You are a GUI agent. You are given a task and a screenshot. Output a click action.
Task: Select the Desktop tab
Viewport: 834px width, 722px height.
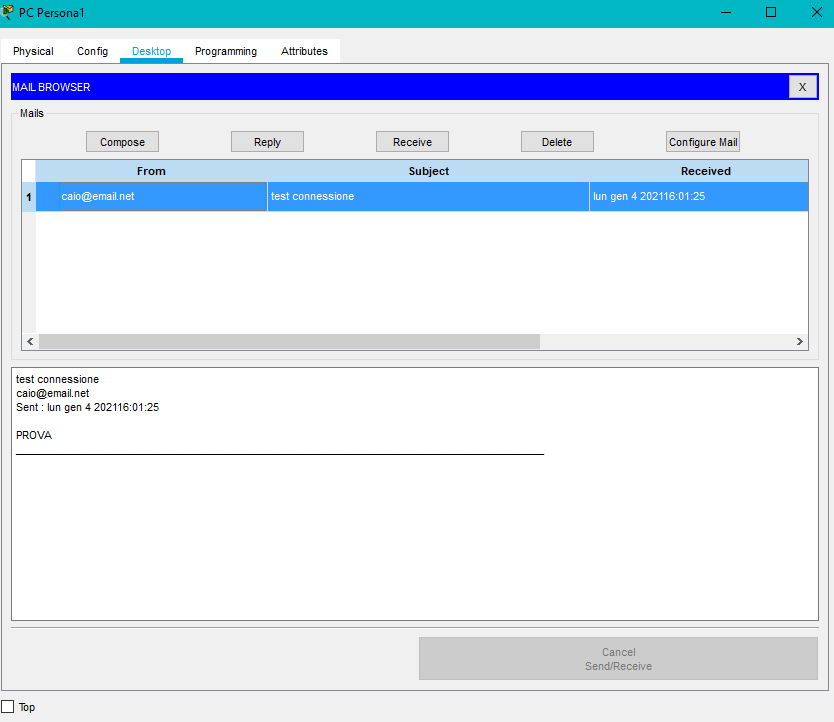click(x=151, y=51)
